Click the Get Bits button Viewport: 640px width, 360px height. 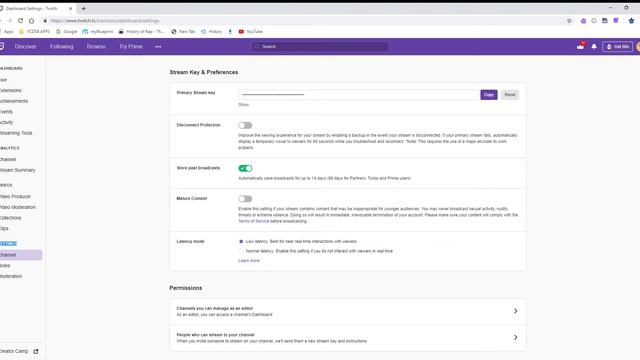click(x=618, y=47)
